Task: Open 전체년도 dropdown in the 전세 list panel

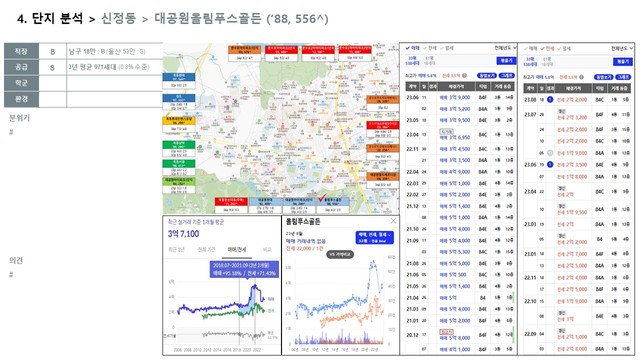Action: 622,49
